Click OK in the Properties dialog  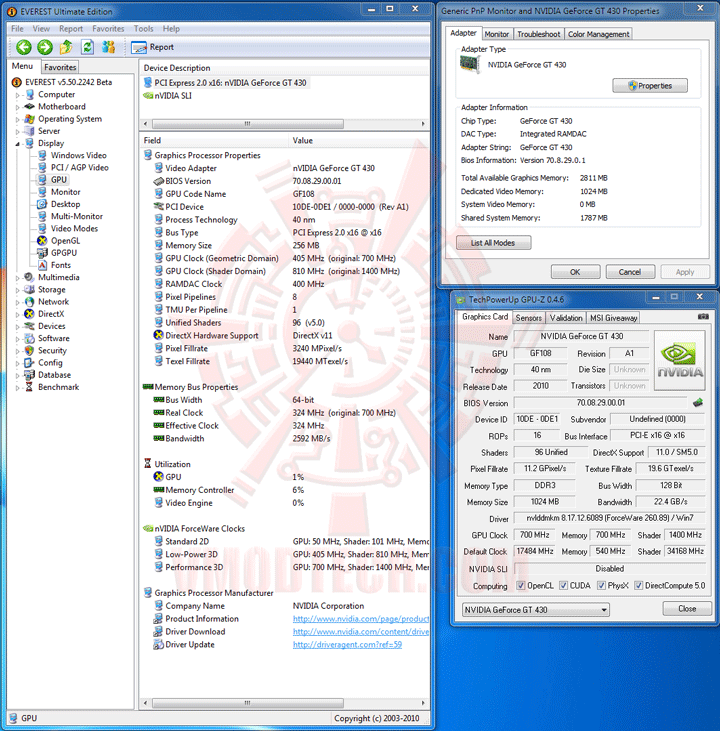coord(575,272)
